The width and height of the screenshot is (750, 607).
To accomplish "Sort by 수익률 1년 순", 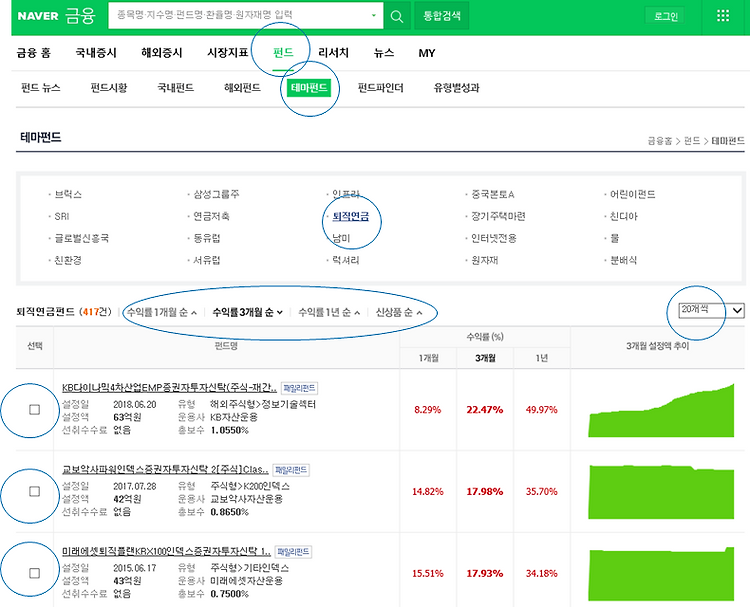I will (x=329, y=312).
